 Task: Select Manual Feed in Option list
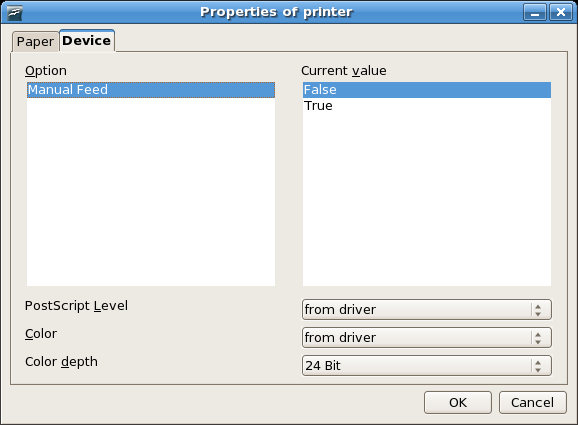(151, 90)
